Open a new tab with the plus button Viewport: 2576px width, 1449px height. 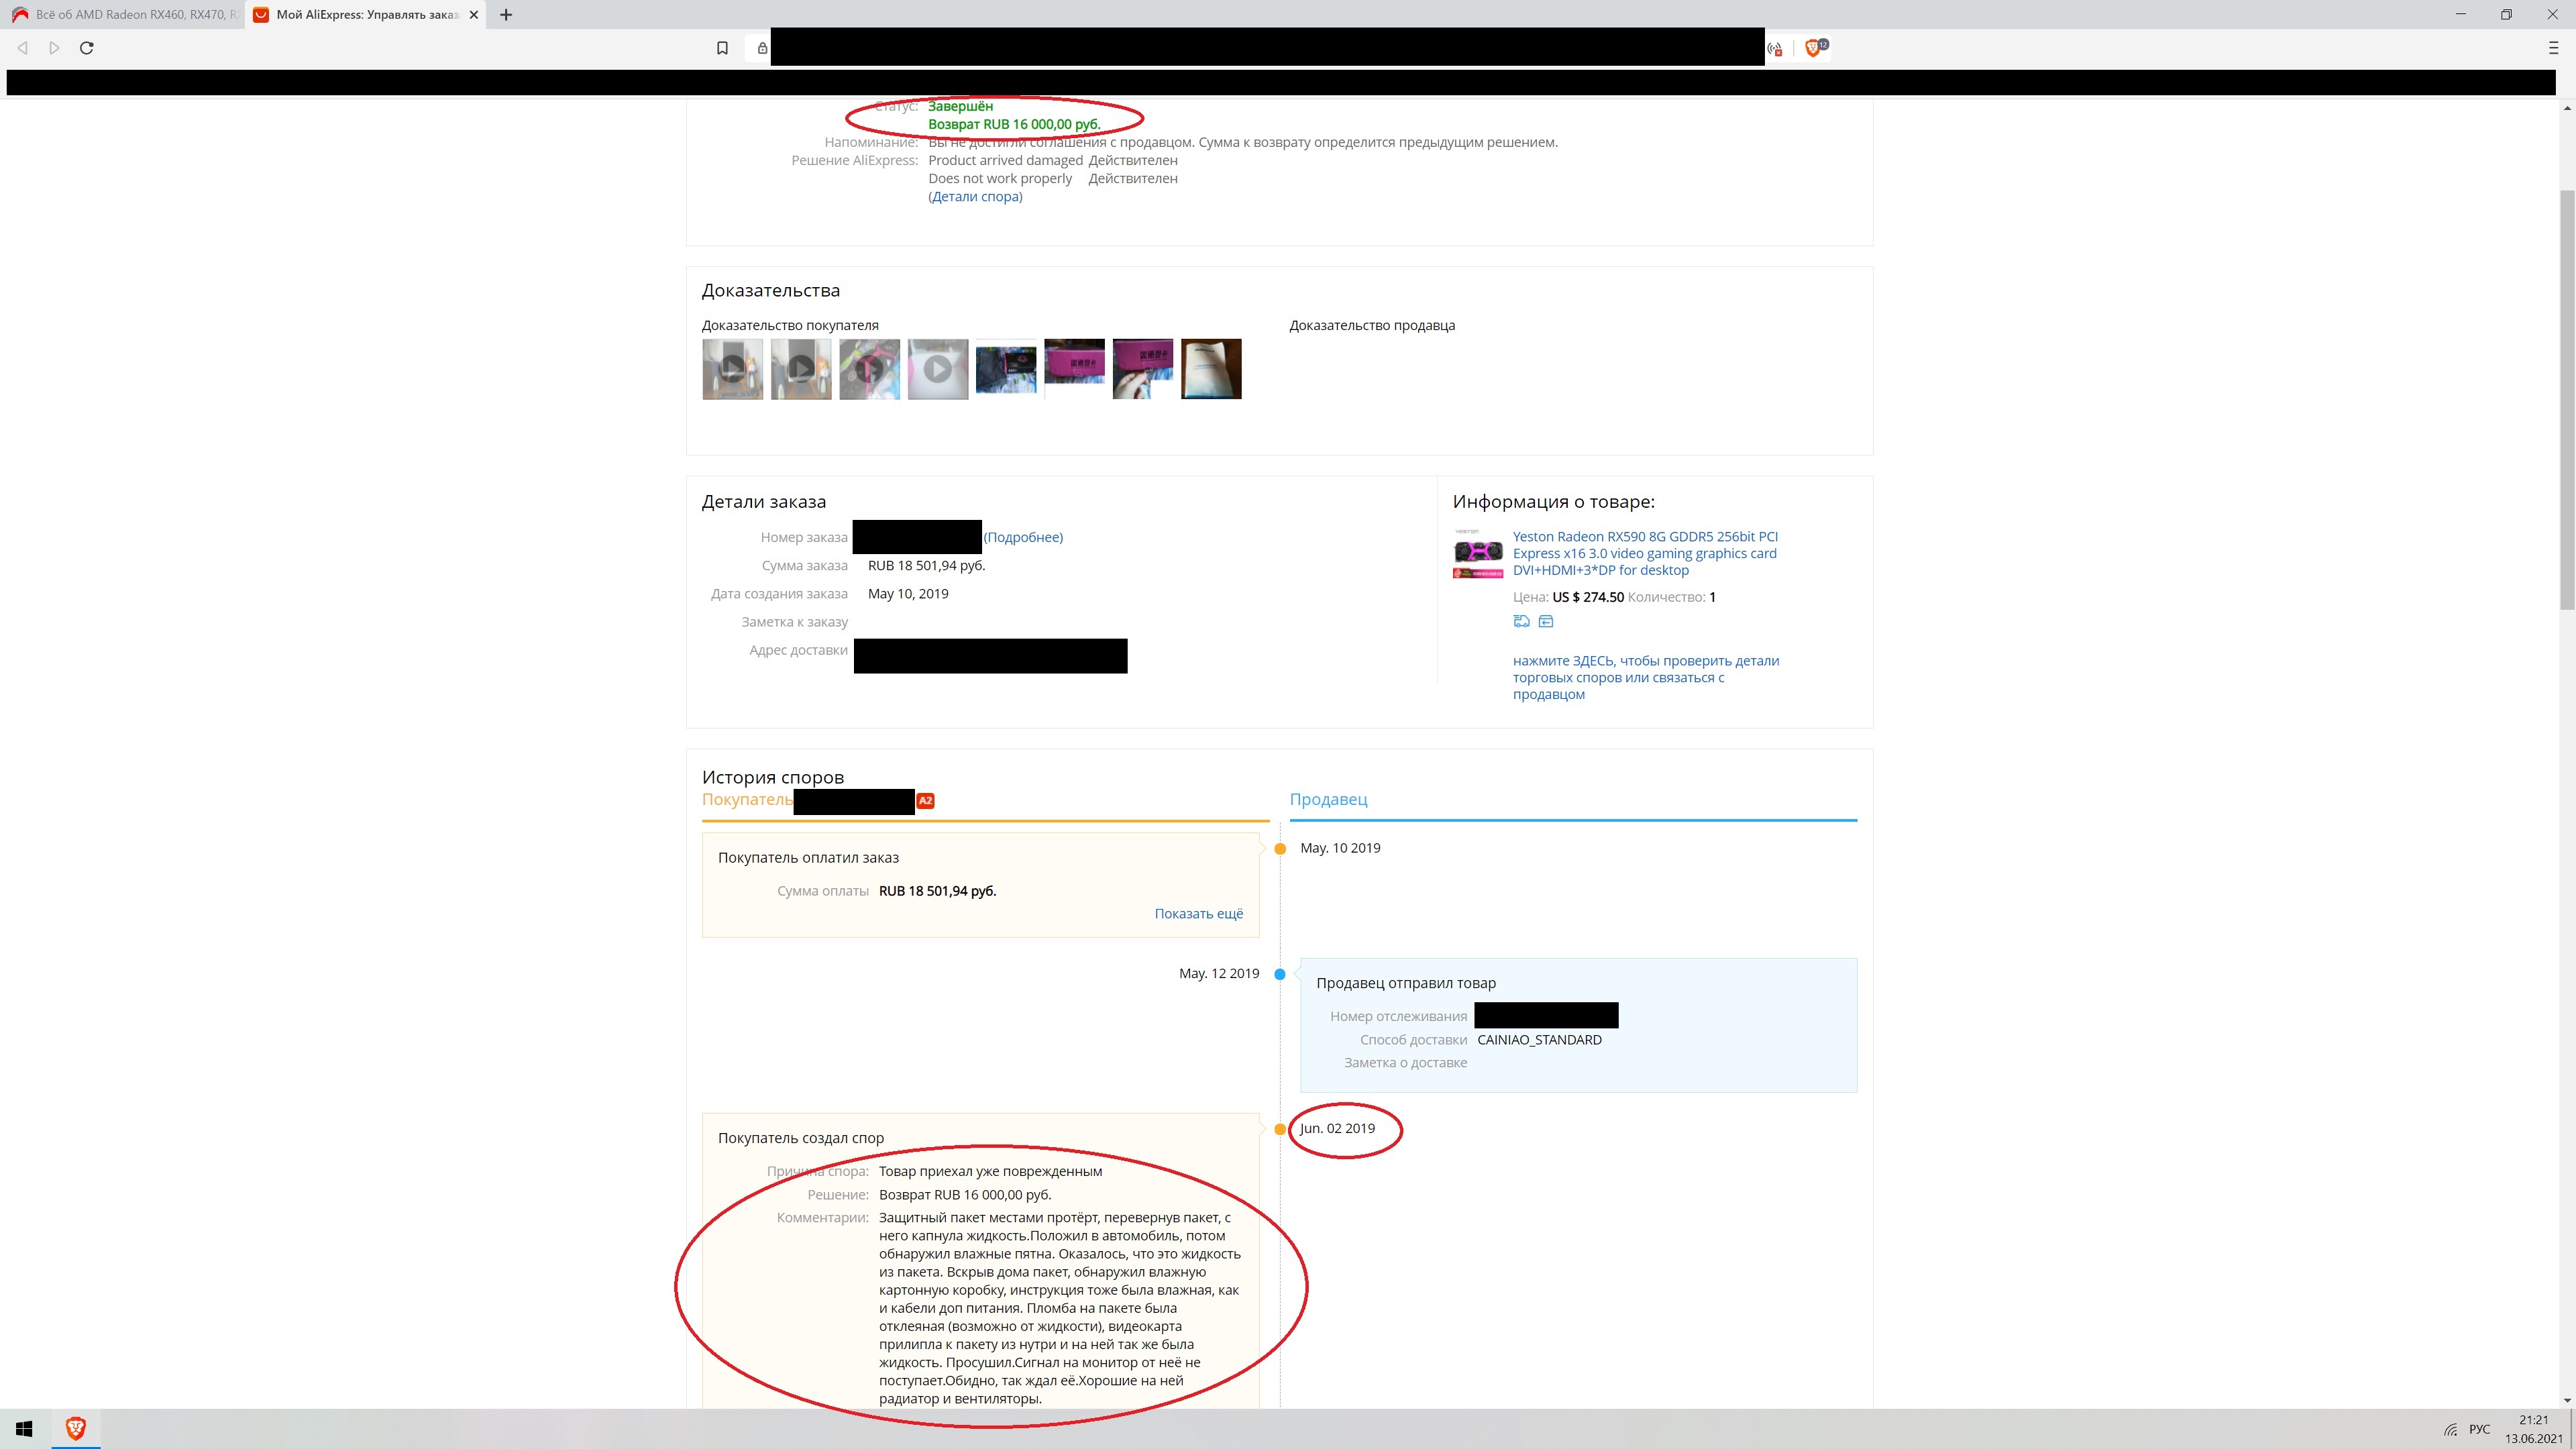(x=506, y=15)
